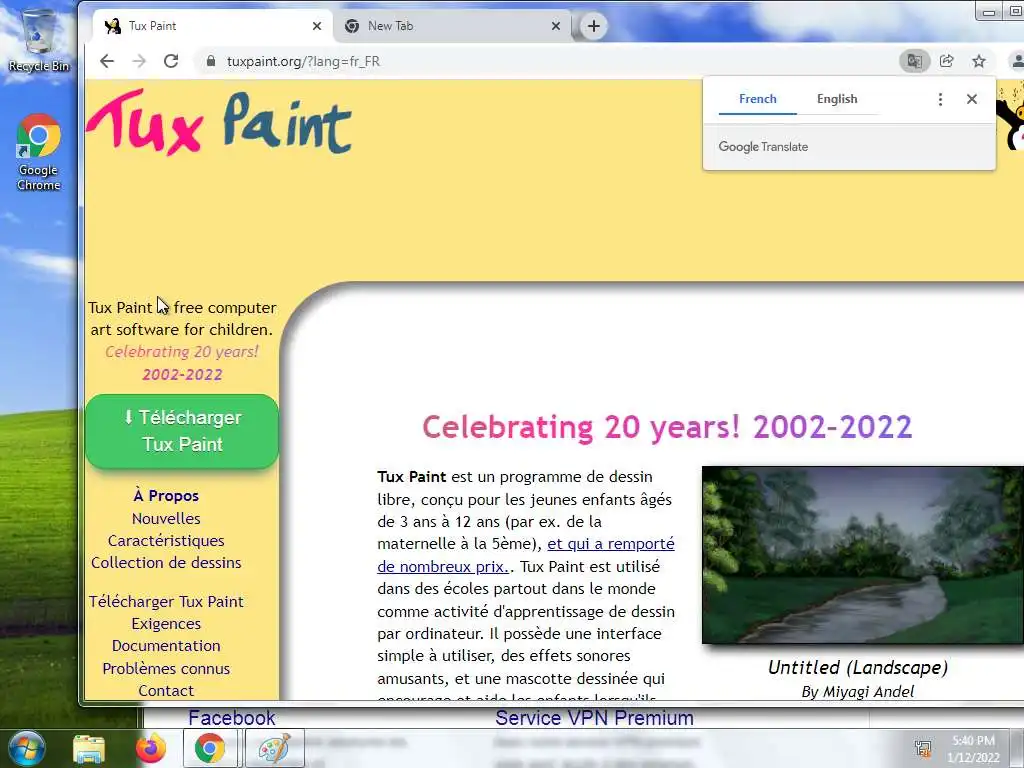Viewport: 1024px width, 768px height.
Task: Click the Untitled (Landscape) artwork thumbnail
Action: [863, 555]
